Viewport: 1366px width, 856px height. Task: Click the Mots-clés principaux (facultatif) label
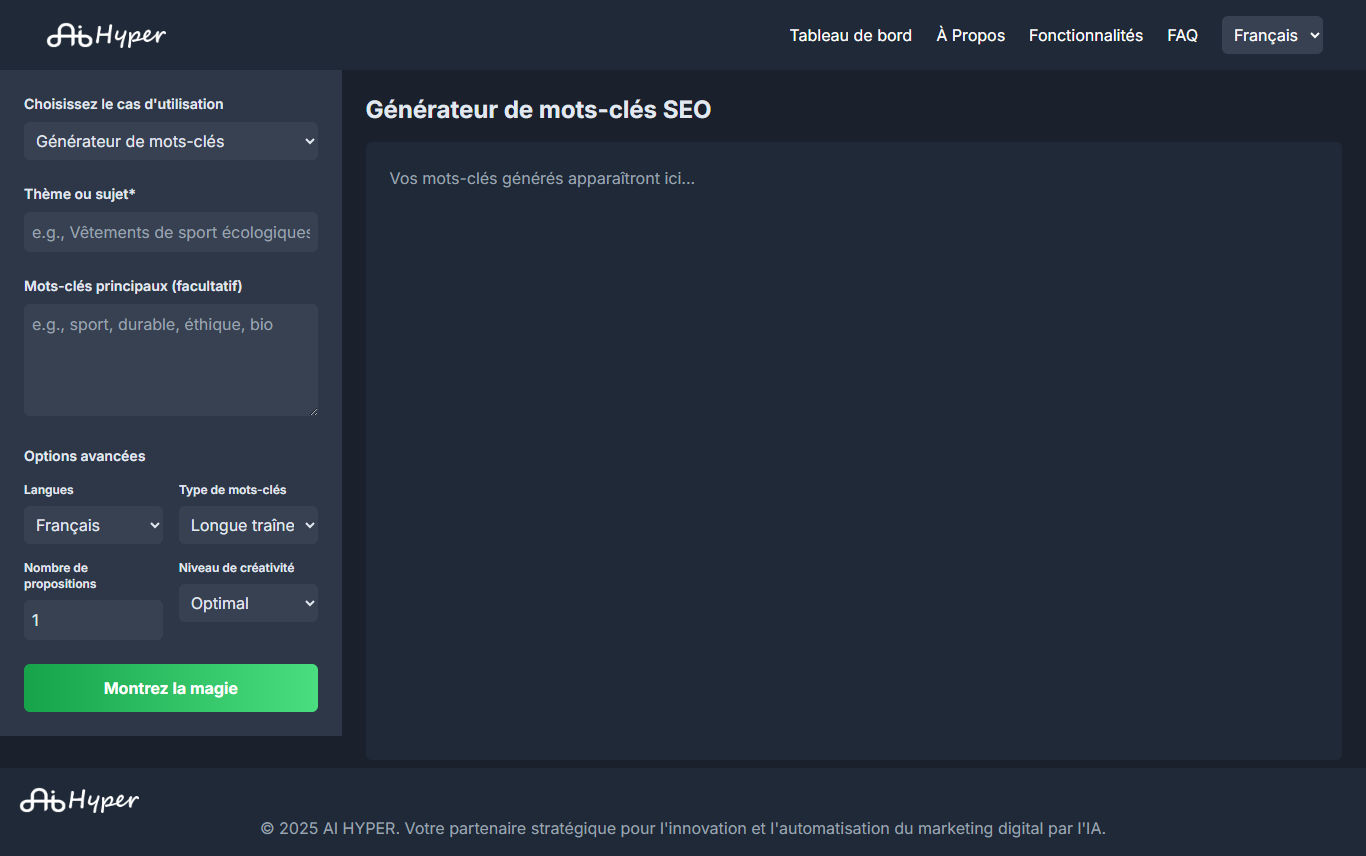point(133,286)
